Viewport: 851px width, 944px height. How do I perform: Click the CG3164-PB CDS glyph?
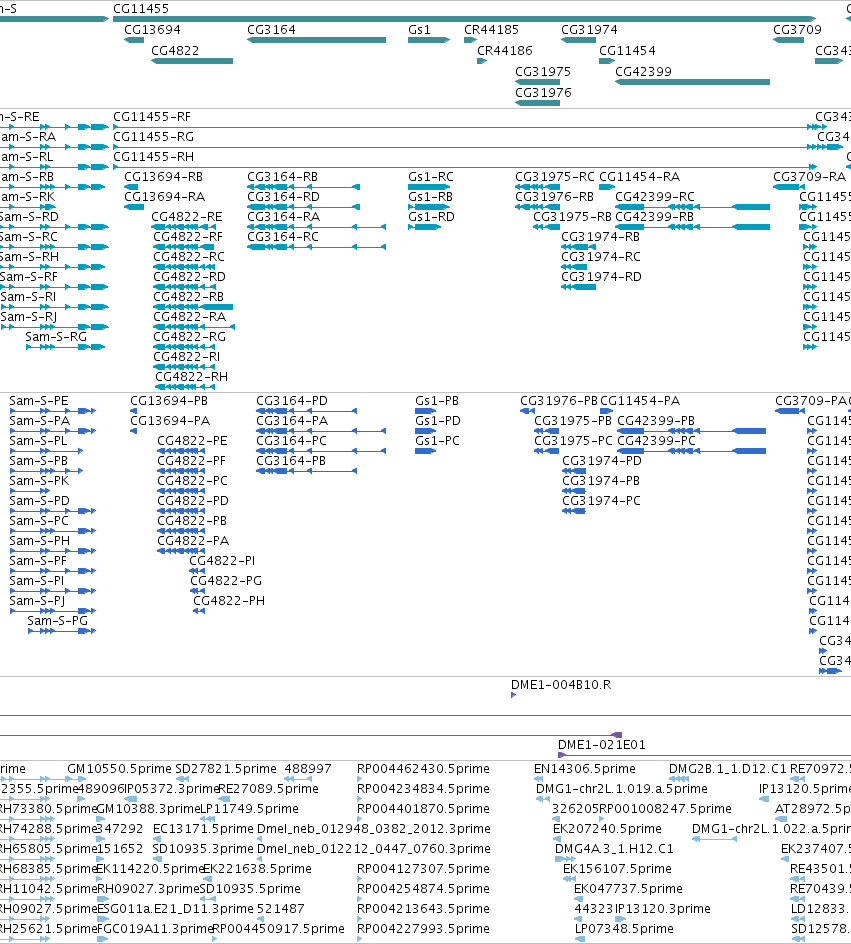point(306,471)
